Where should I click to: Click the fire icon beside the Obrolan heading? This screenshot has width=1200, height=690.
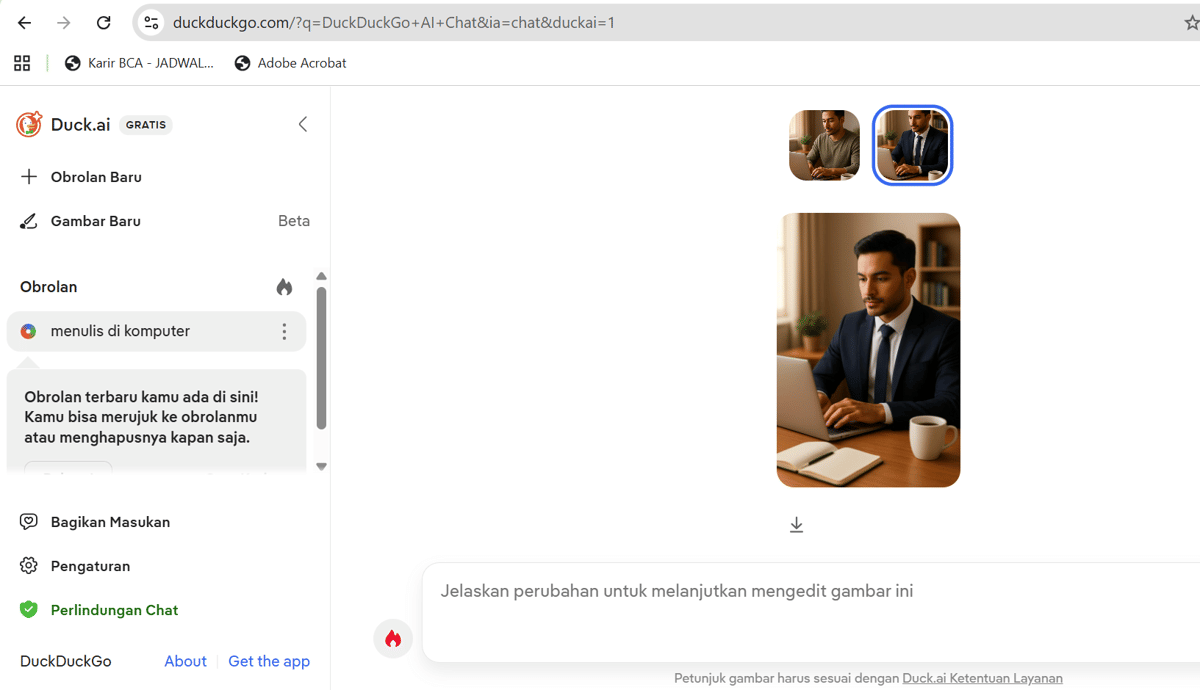[284, 286]
